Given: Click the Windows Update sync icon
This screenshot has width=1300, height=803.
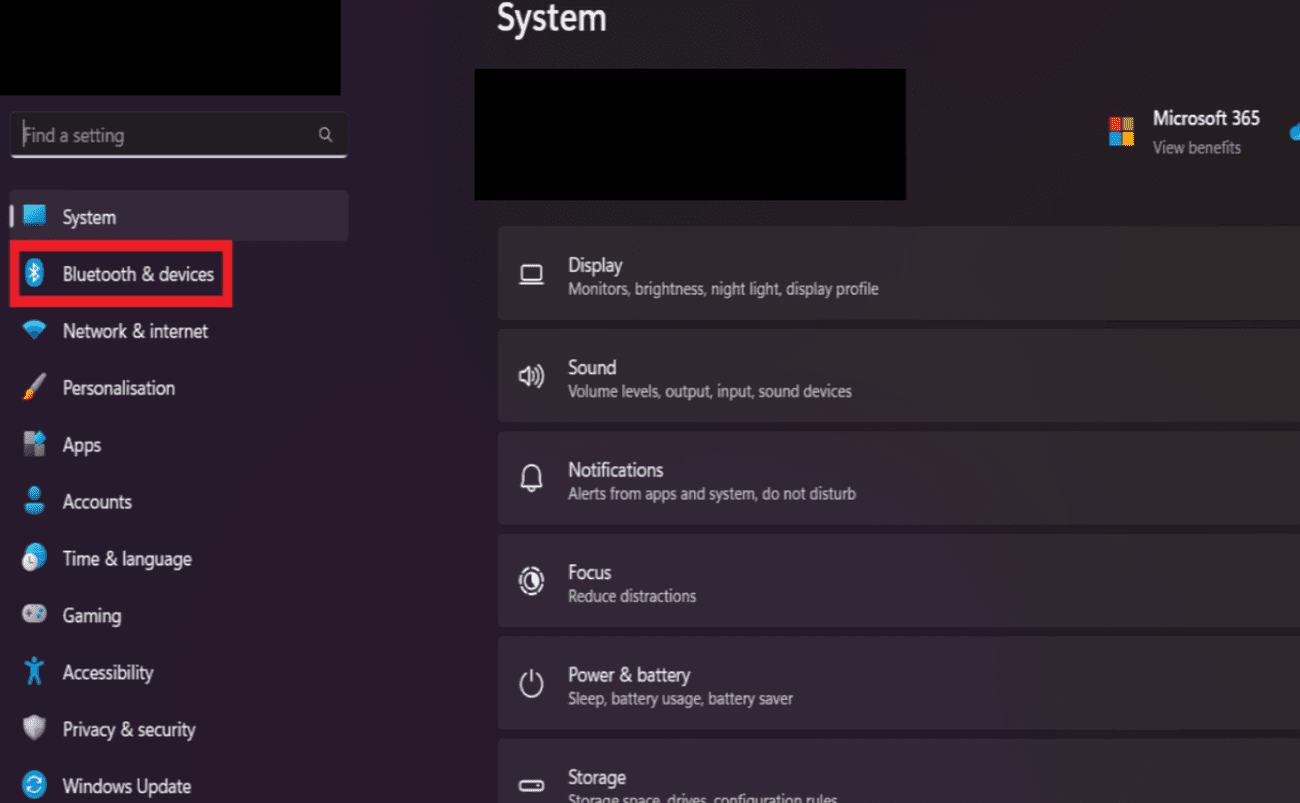Looking at the screenshot, I should click(35, 785).
